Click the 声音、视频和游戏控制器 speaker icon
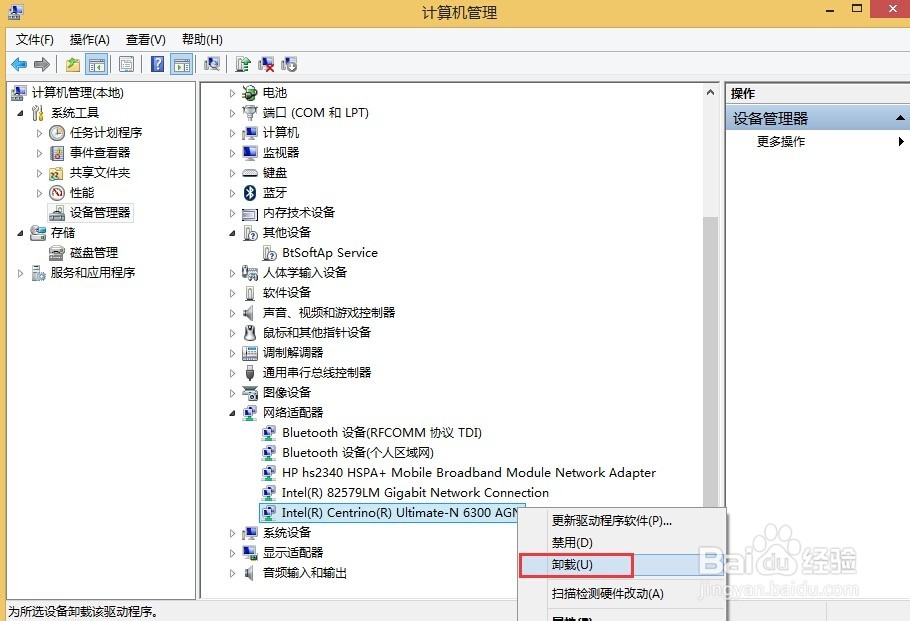910x621 pixels. point(248,313)
